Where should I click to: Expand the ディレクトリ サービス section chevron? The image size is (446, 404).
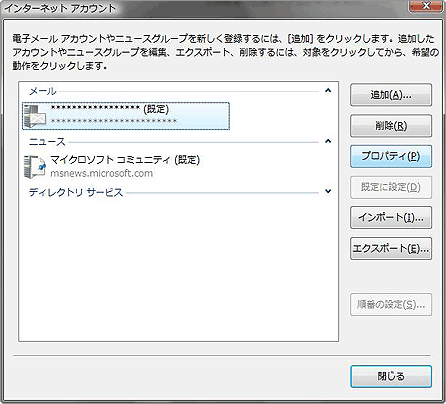(x=328, y=192)
